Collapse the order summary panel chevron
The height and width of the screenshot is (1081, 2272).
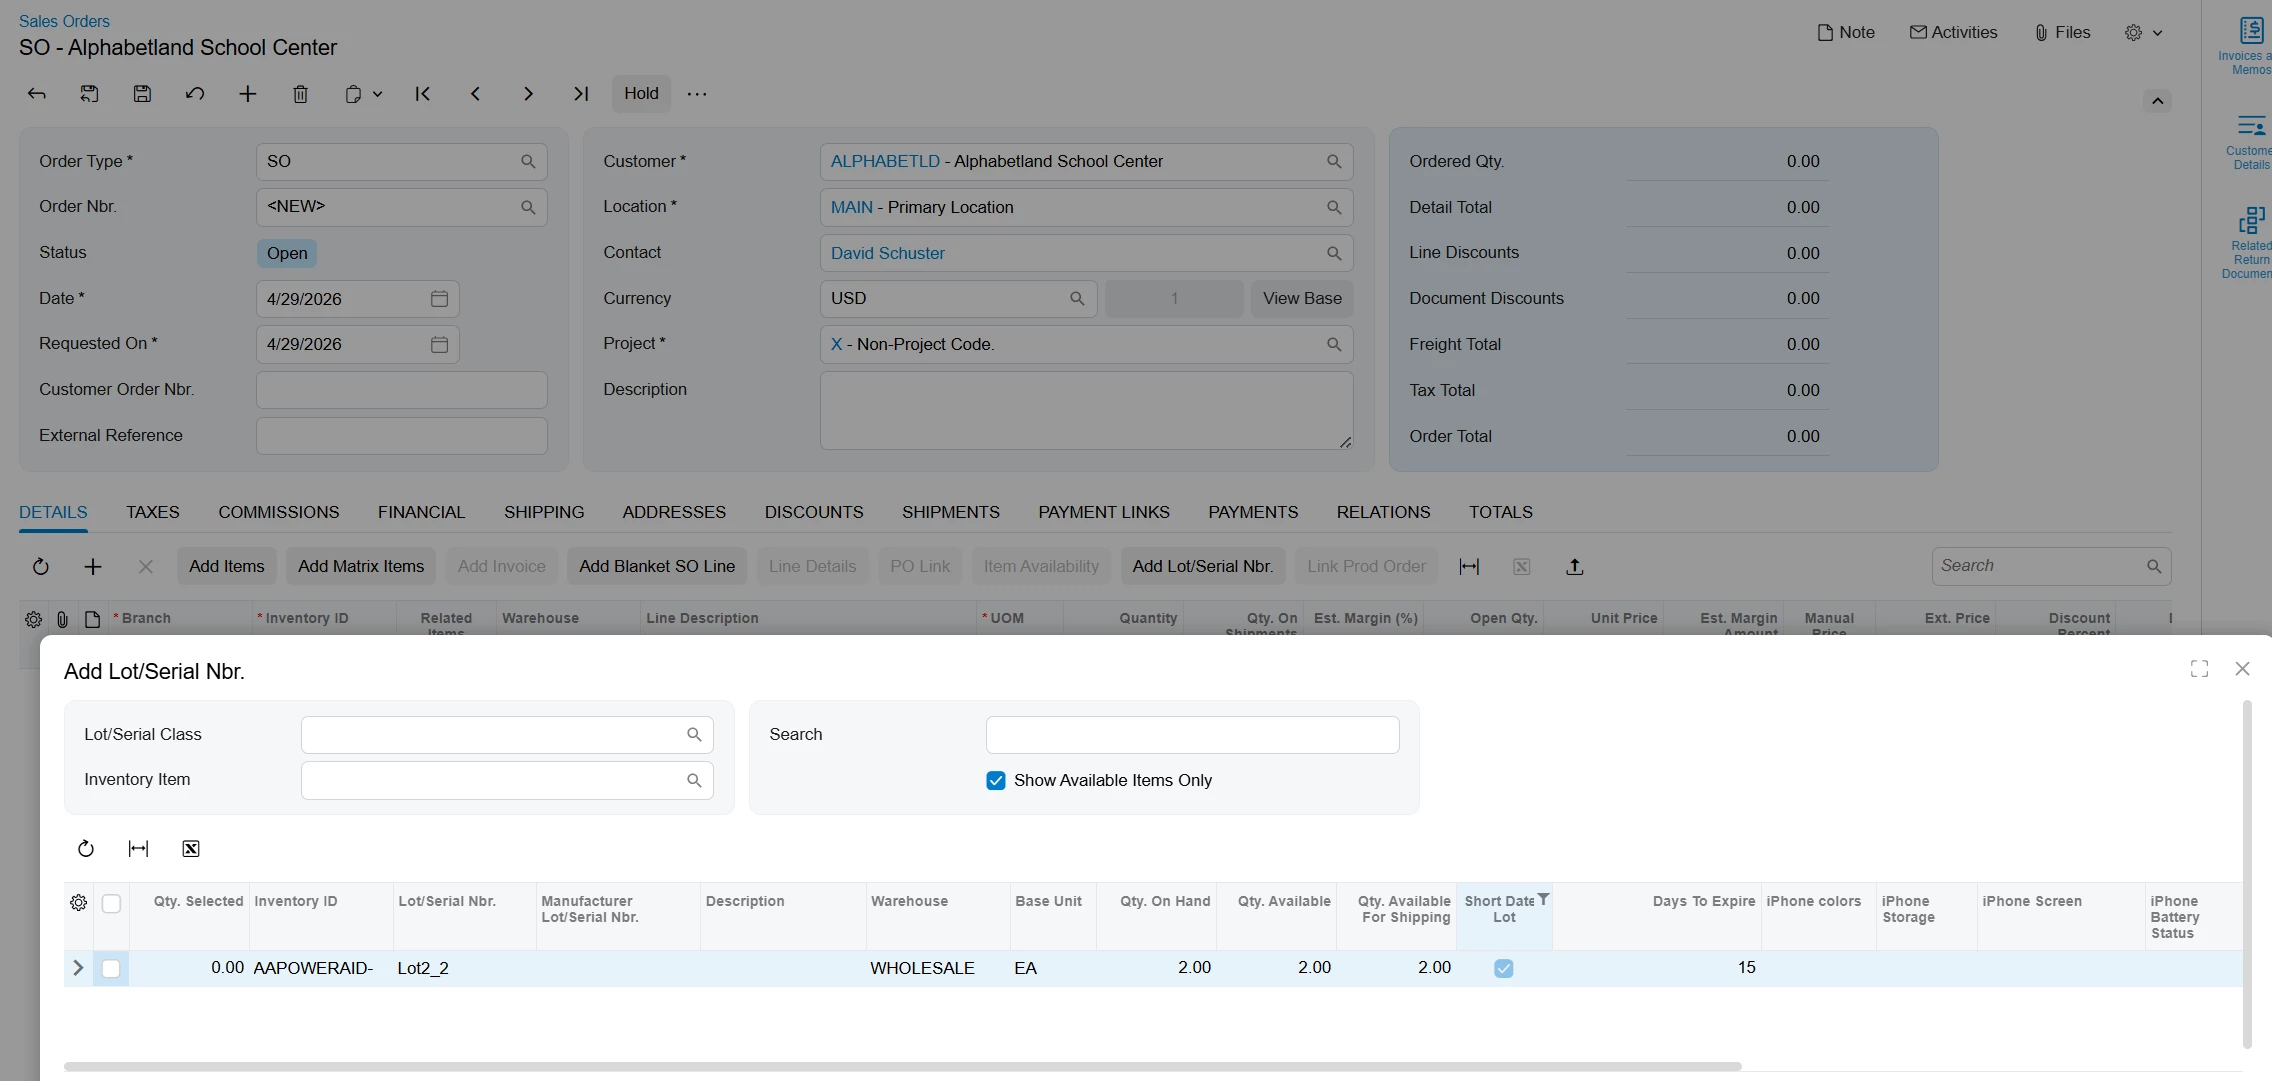click(x=2157, y=101)
